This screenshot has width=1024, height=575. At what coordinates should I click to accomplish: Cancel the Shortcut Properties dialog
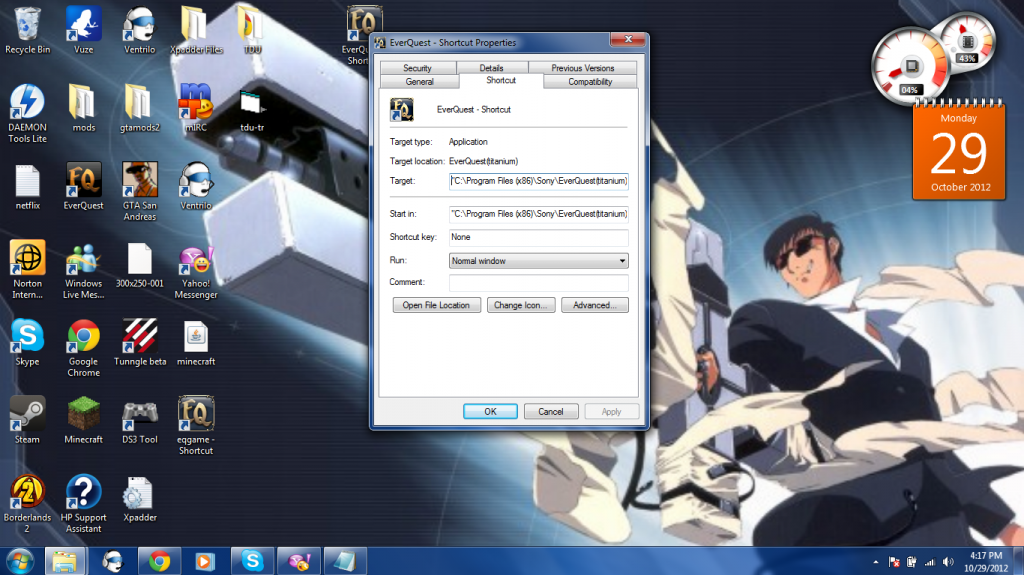(x=551, y=412)
